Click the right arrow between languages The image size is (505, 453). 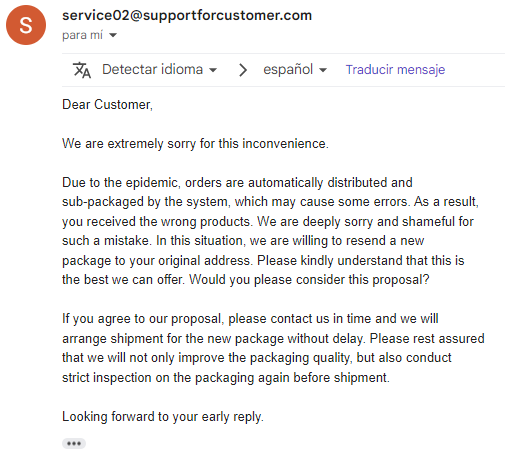pyautogui.click(x=243, y=70)
